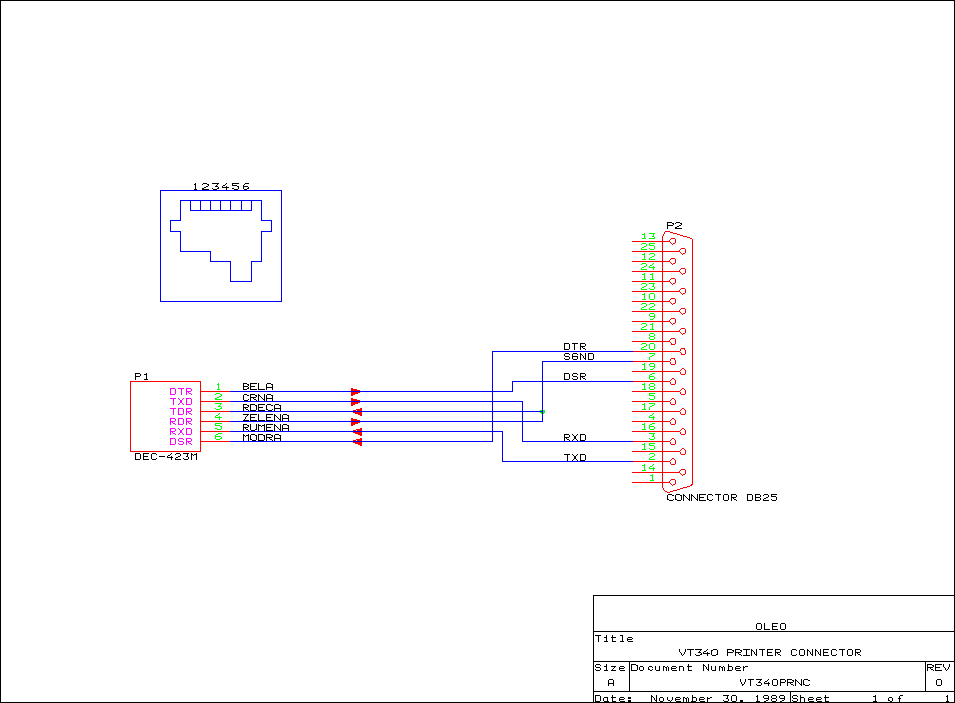Click the TXD net label near DB25
The width and height of the screenshot is (955, 703).
[x=575, y=457]
